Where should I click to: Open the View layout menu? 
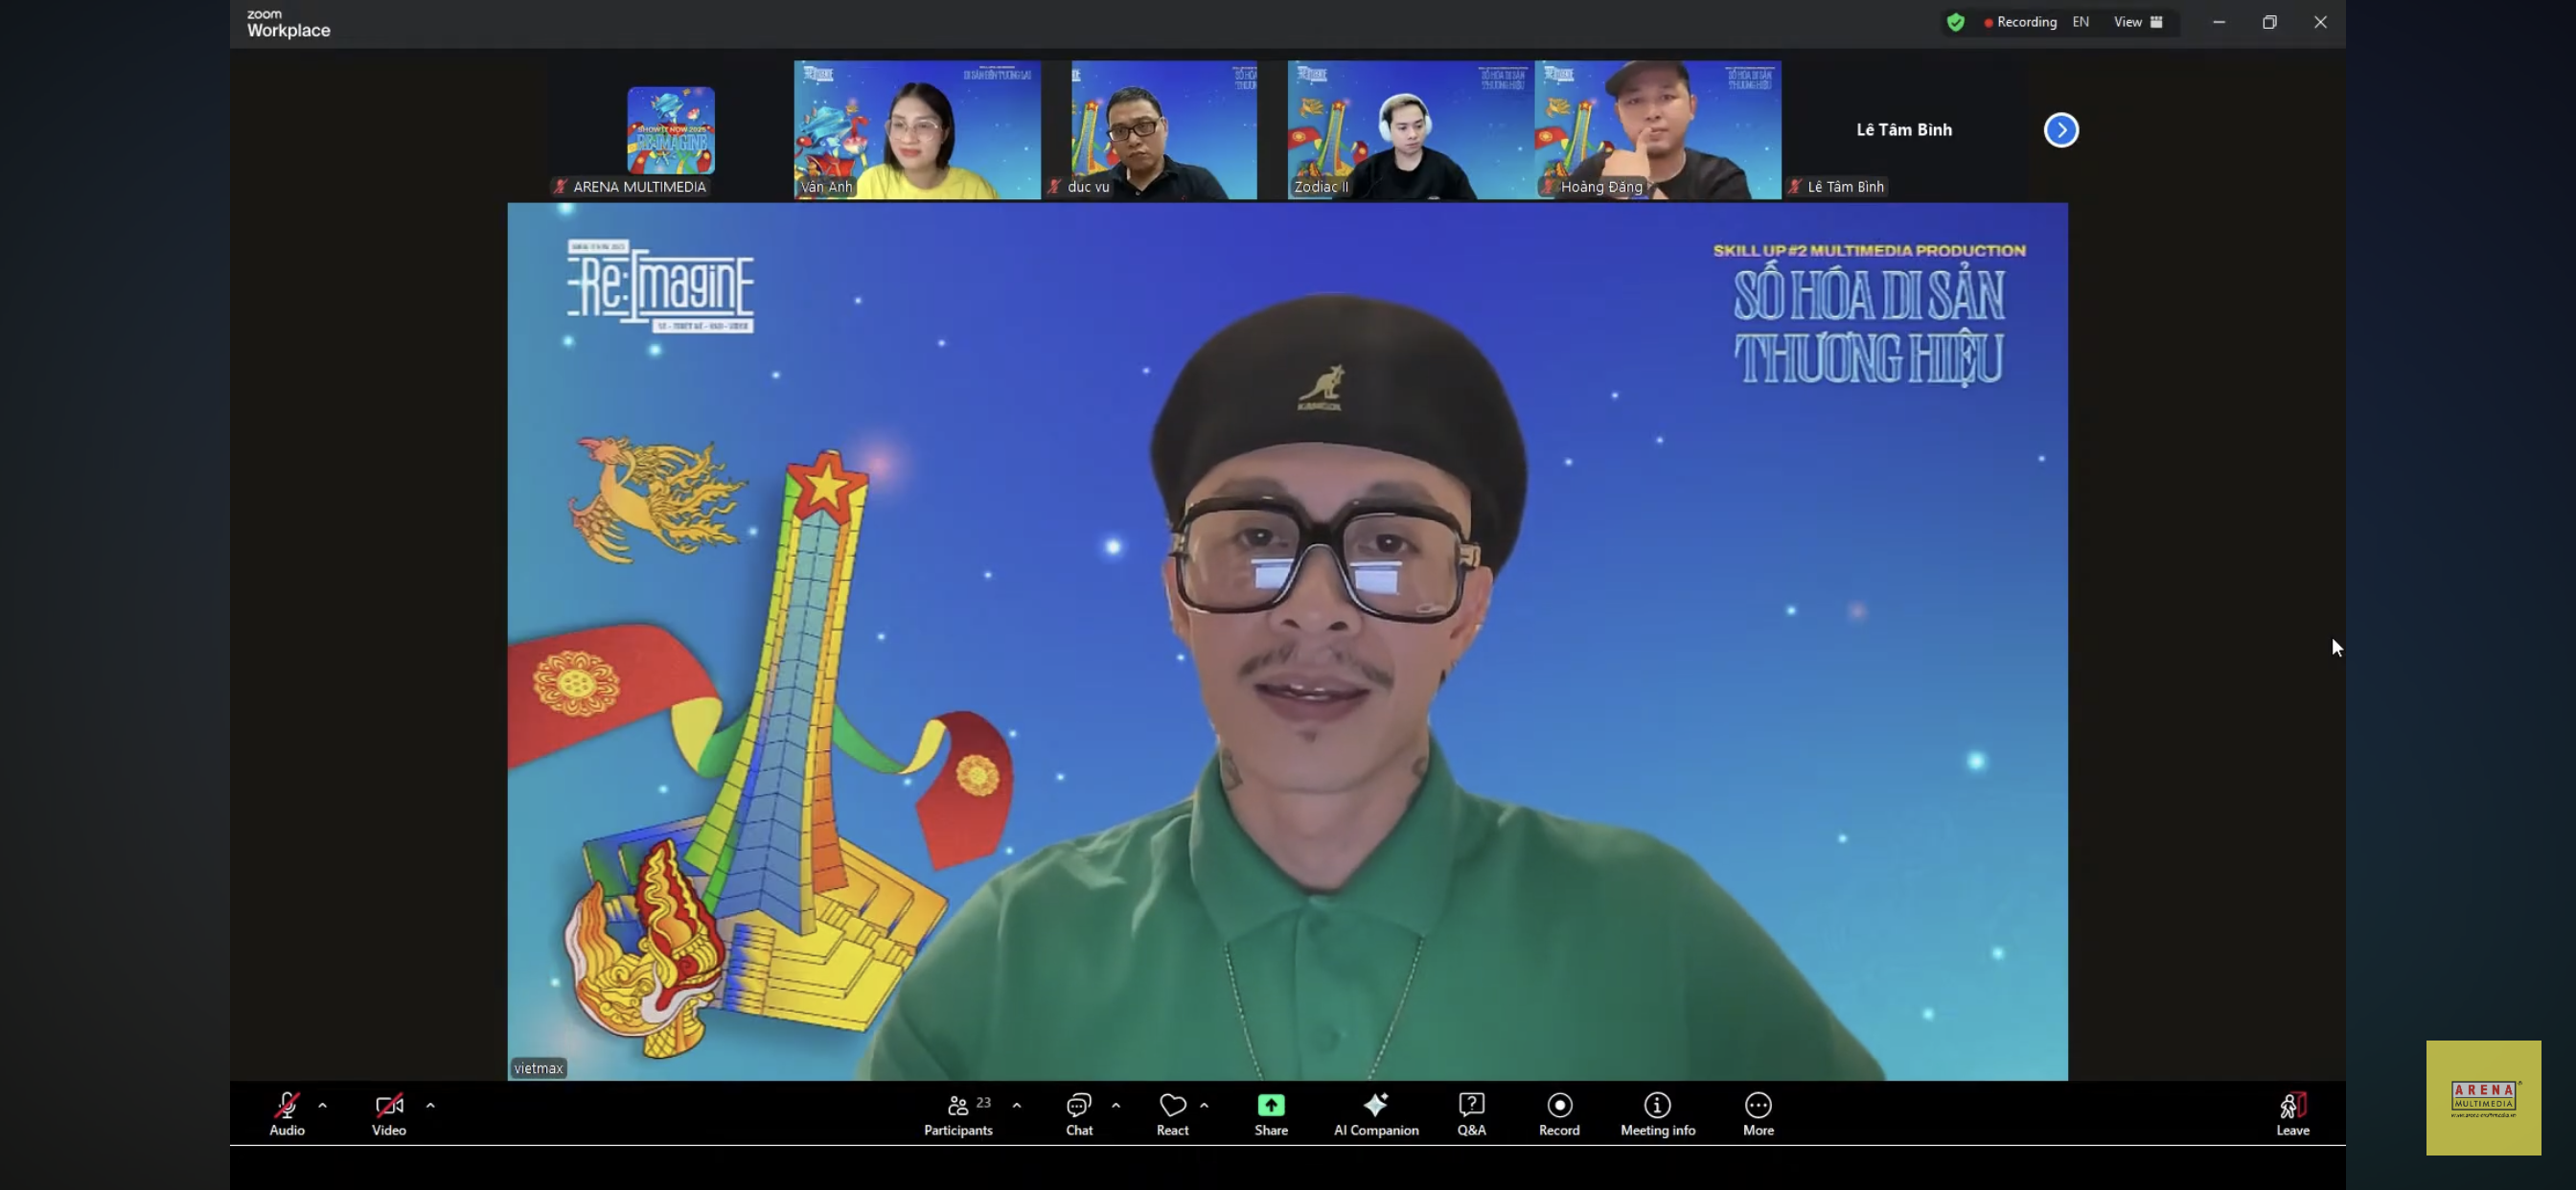pyautogui.click(x=2138, y=22)
